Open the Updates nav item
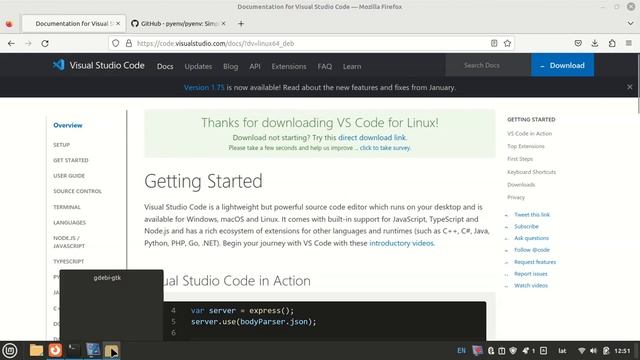The height and width of the screenshot is (360, 640). (x=198, y=66)
